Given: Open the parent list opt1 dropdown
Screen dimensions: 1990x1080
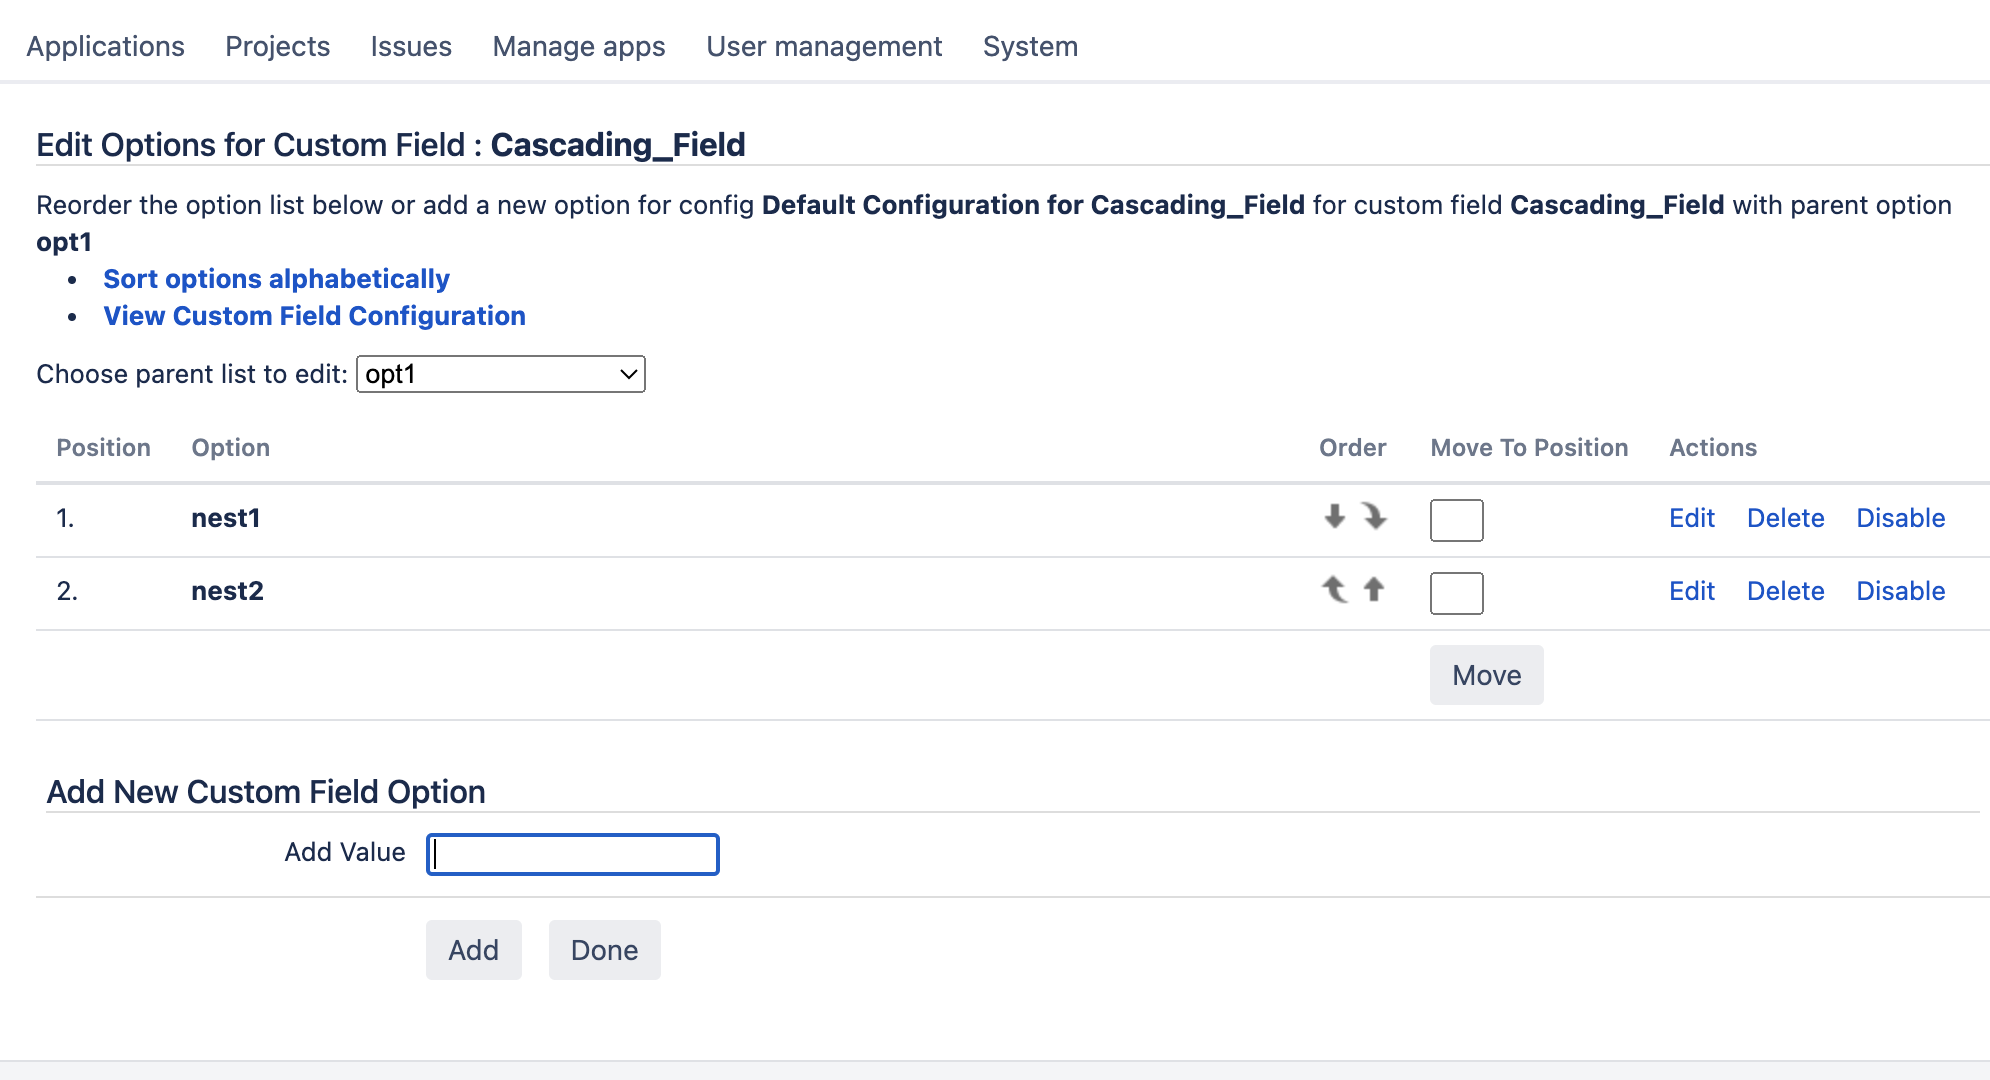Looking at the screenshot, I should (500, 374).
